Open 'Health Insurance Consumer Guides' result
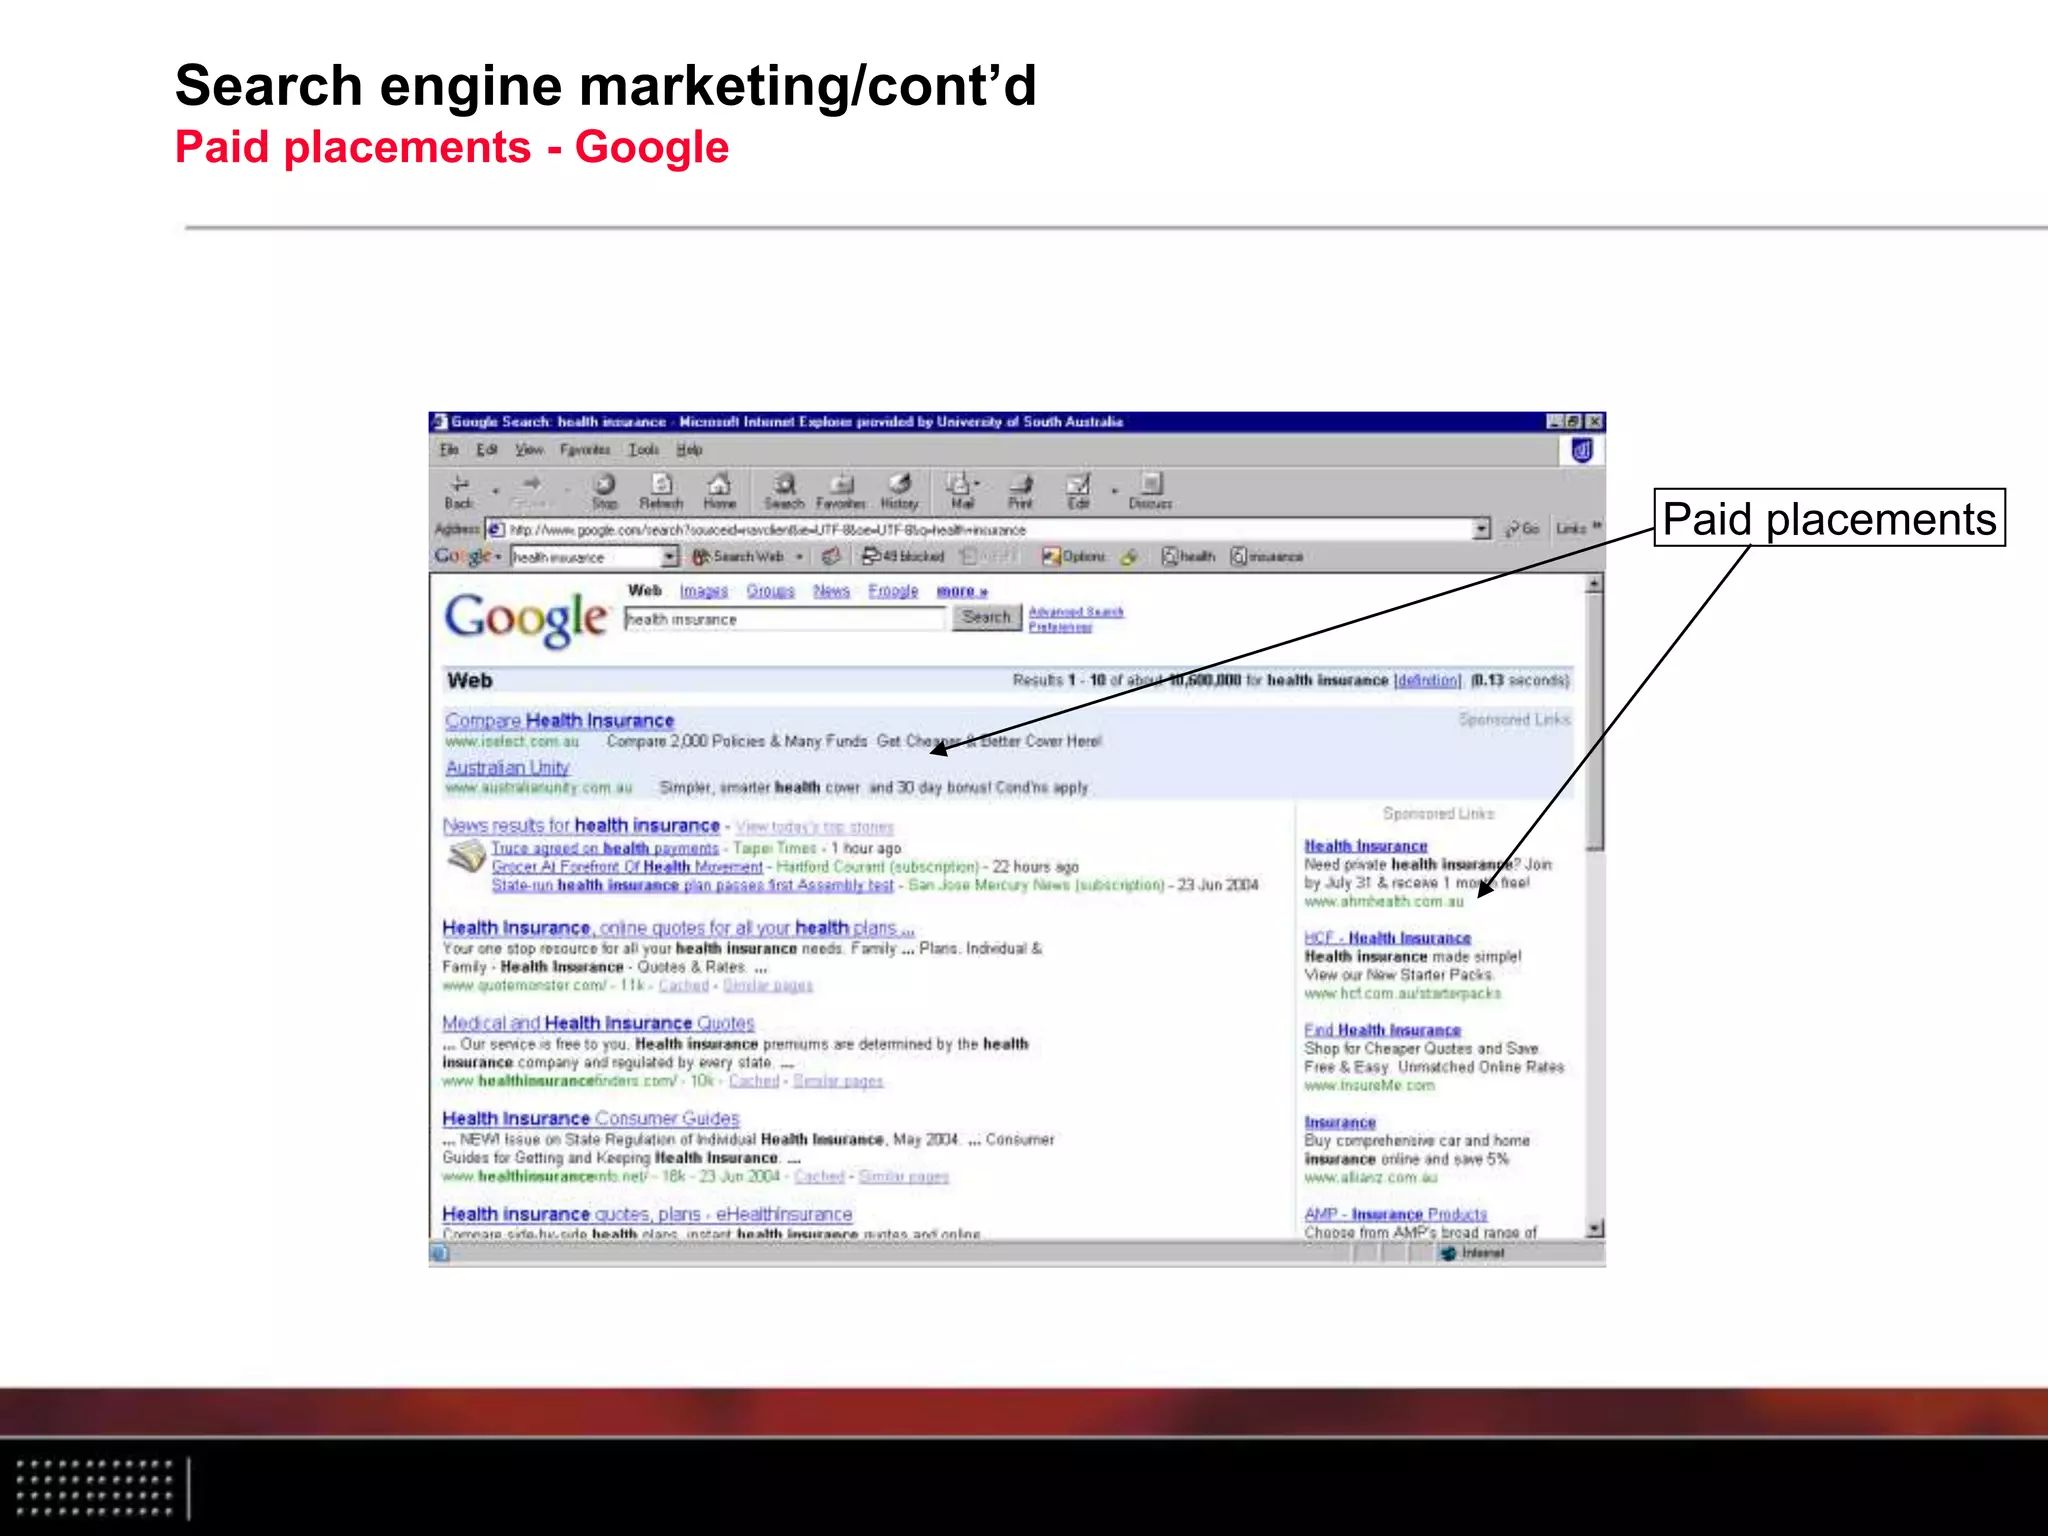Screen dimensions: 2048x1536 click(591, 1118)
